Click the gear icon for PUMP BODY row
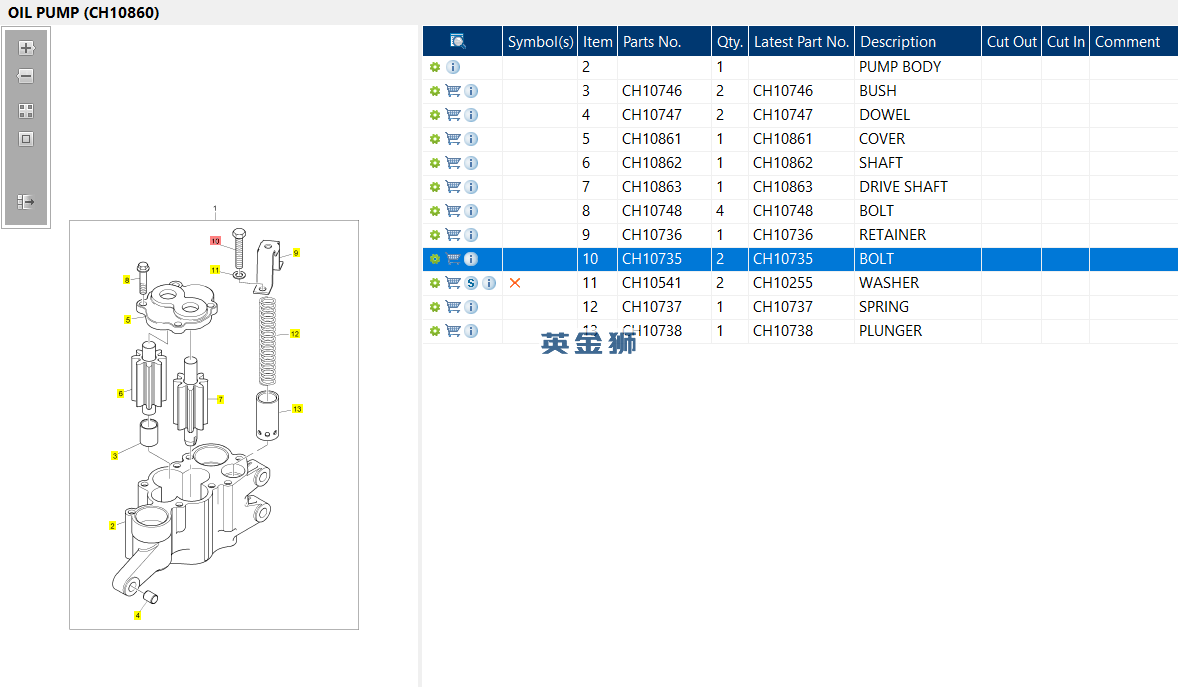This screenshot has height=687, width=1178. pyautogui.click(x=435, y=67)
